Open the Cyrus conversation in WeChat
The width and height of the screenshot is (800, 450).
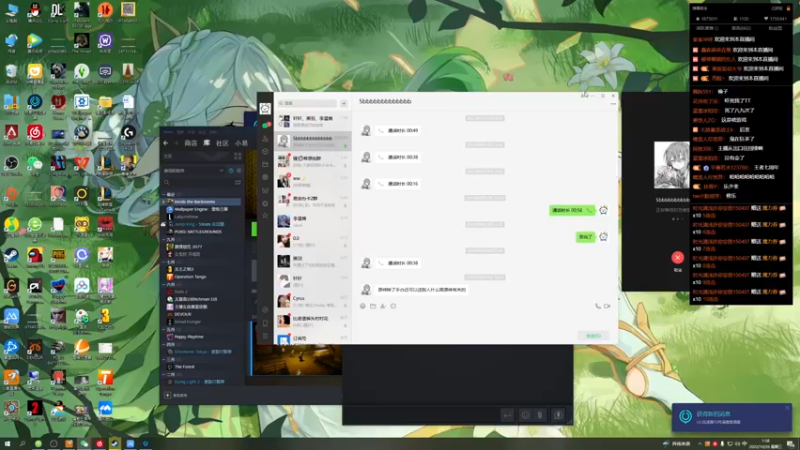click(313, 301)
